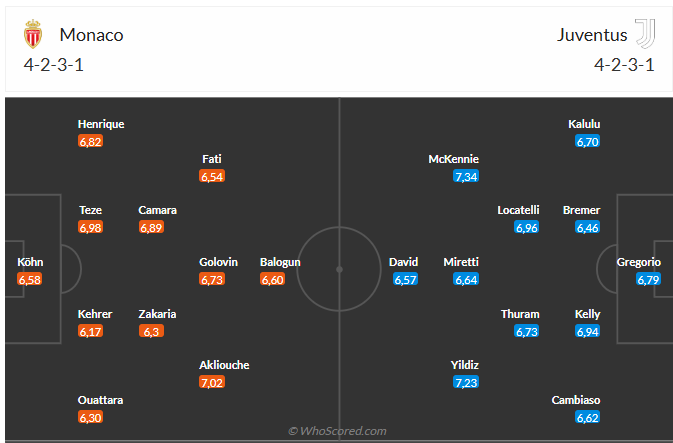
Task: Select Henrique's 6,82 rating badge
Action: pyautogui.click(x=90, y=141)
